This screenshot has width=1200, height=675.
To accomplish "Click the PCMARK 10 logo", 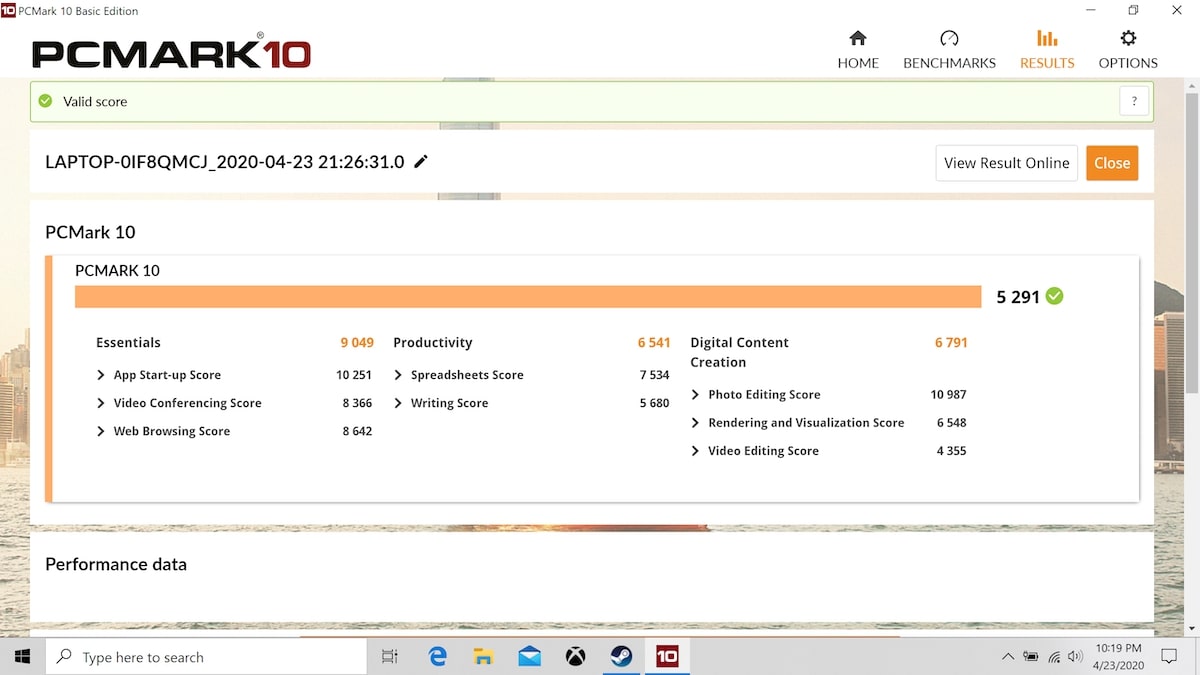I will coord(171,52).
